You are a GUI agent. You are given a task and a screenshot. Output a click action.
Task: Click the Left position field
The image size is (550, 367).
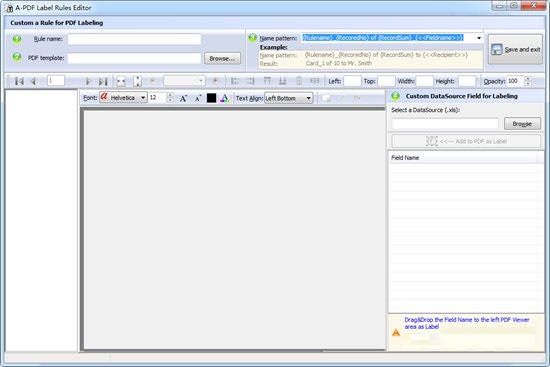[x=352, y=81]
